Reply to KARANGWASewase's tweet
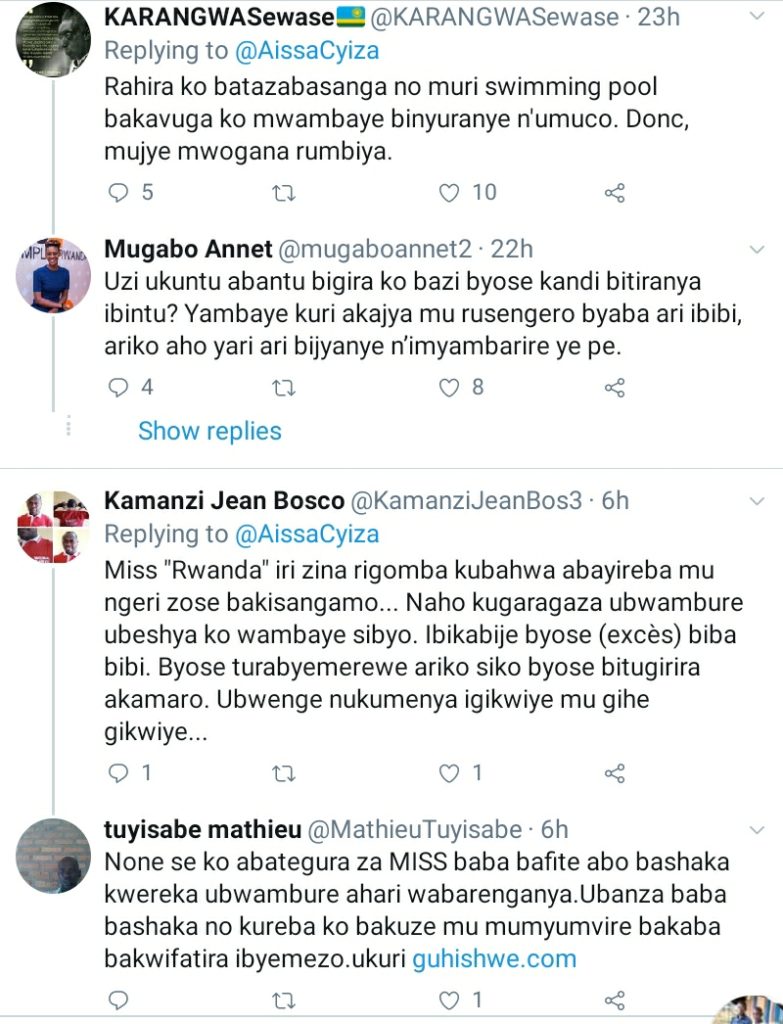Viewport: 783px width, 1024px height. click(x=119, y=192)
